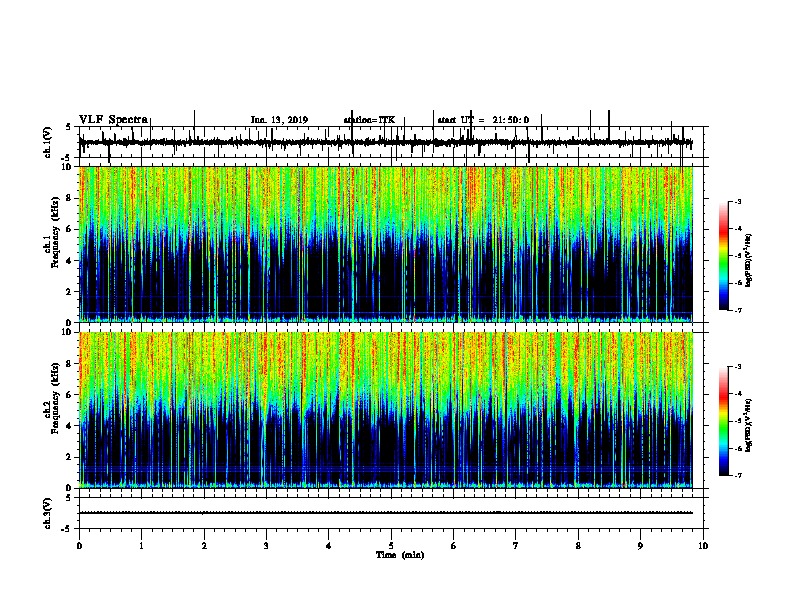
Task: Select the date text "Jan. 13, 2019"
Action: pos(279,120)
